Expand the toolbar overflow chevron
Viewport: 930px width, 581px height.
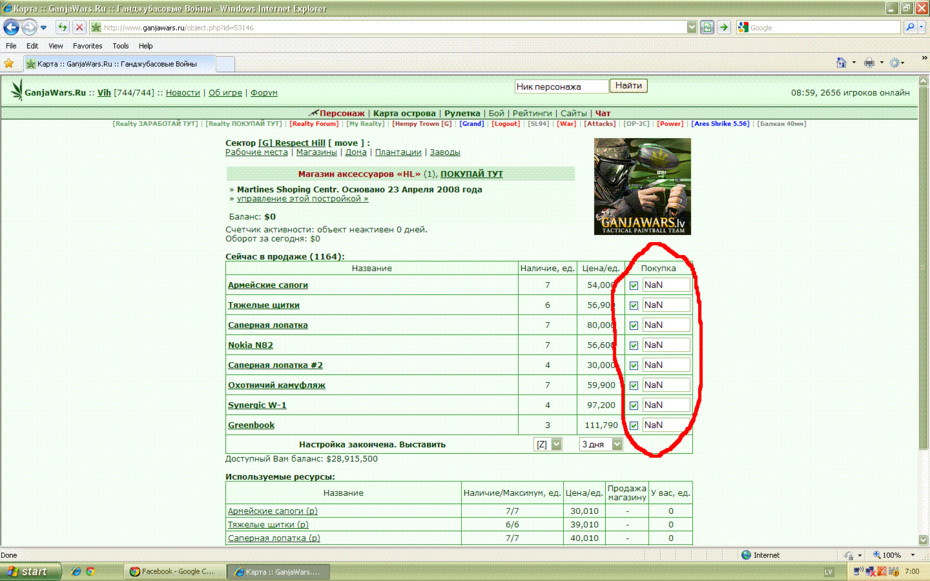pos(924,58)
